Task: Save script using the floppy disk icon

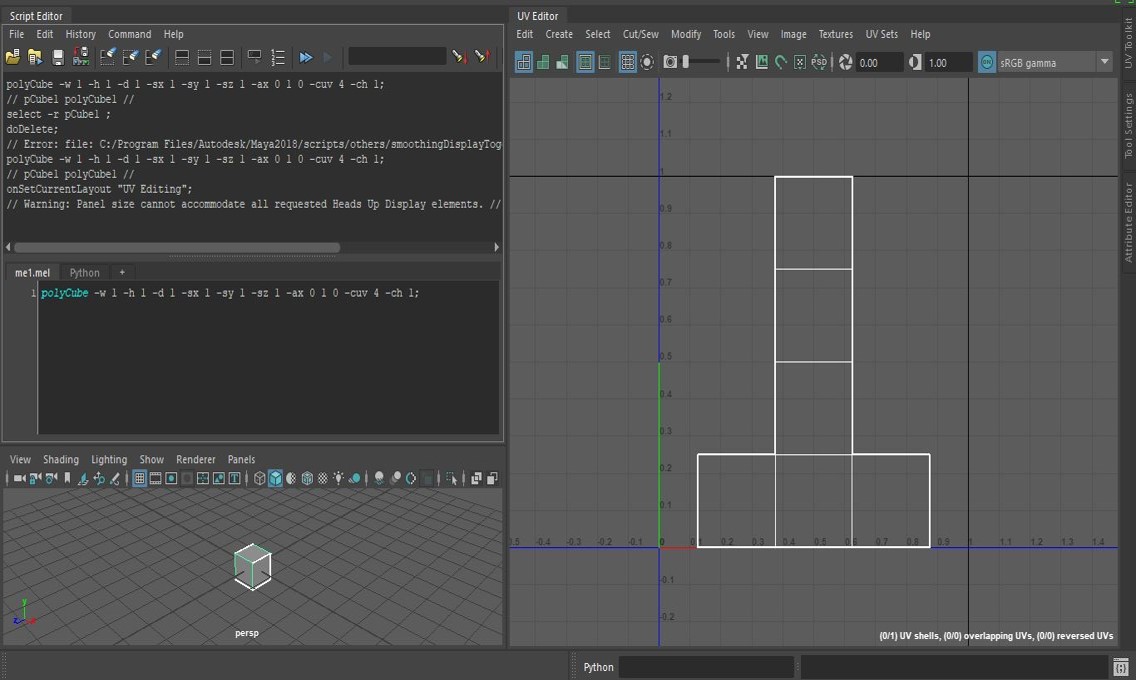Action: pos(58,57)
